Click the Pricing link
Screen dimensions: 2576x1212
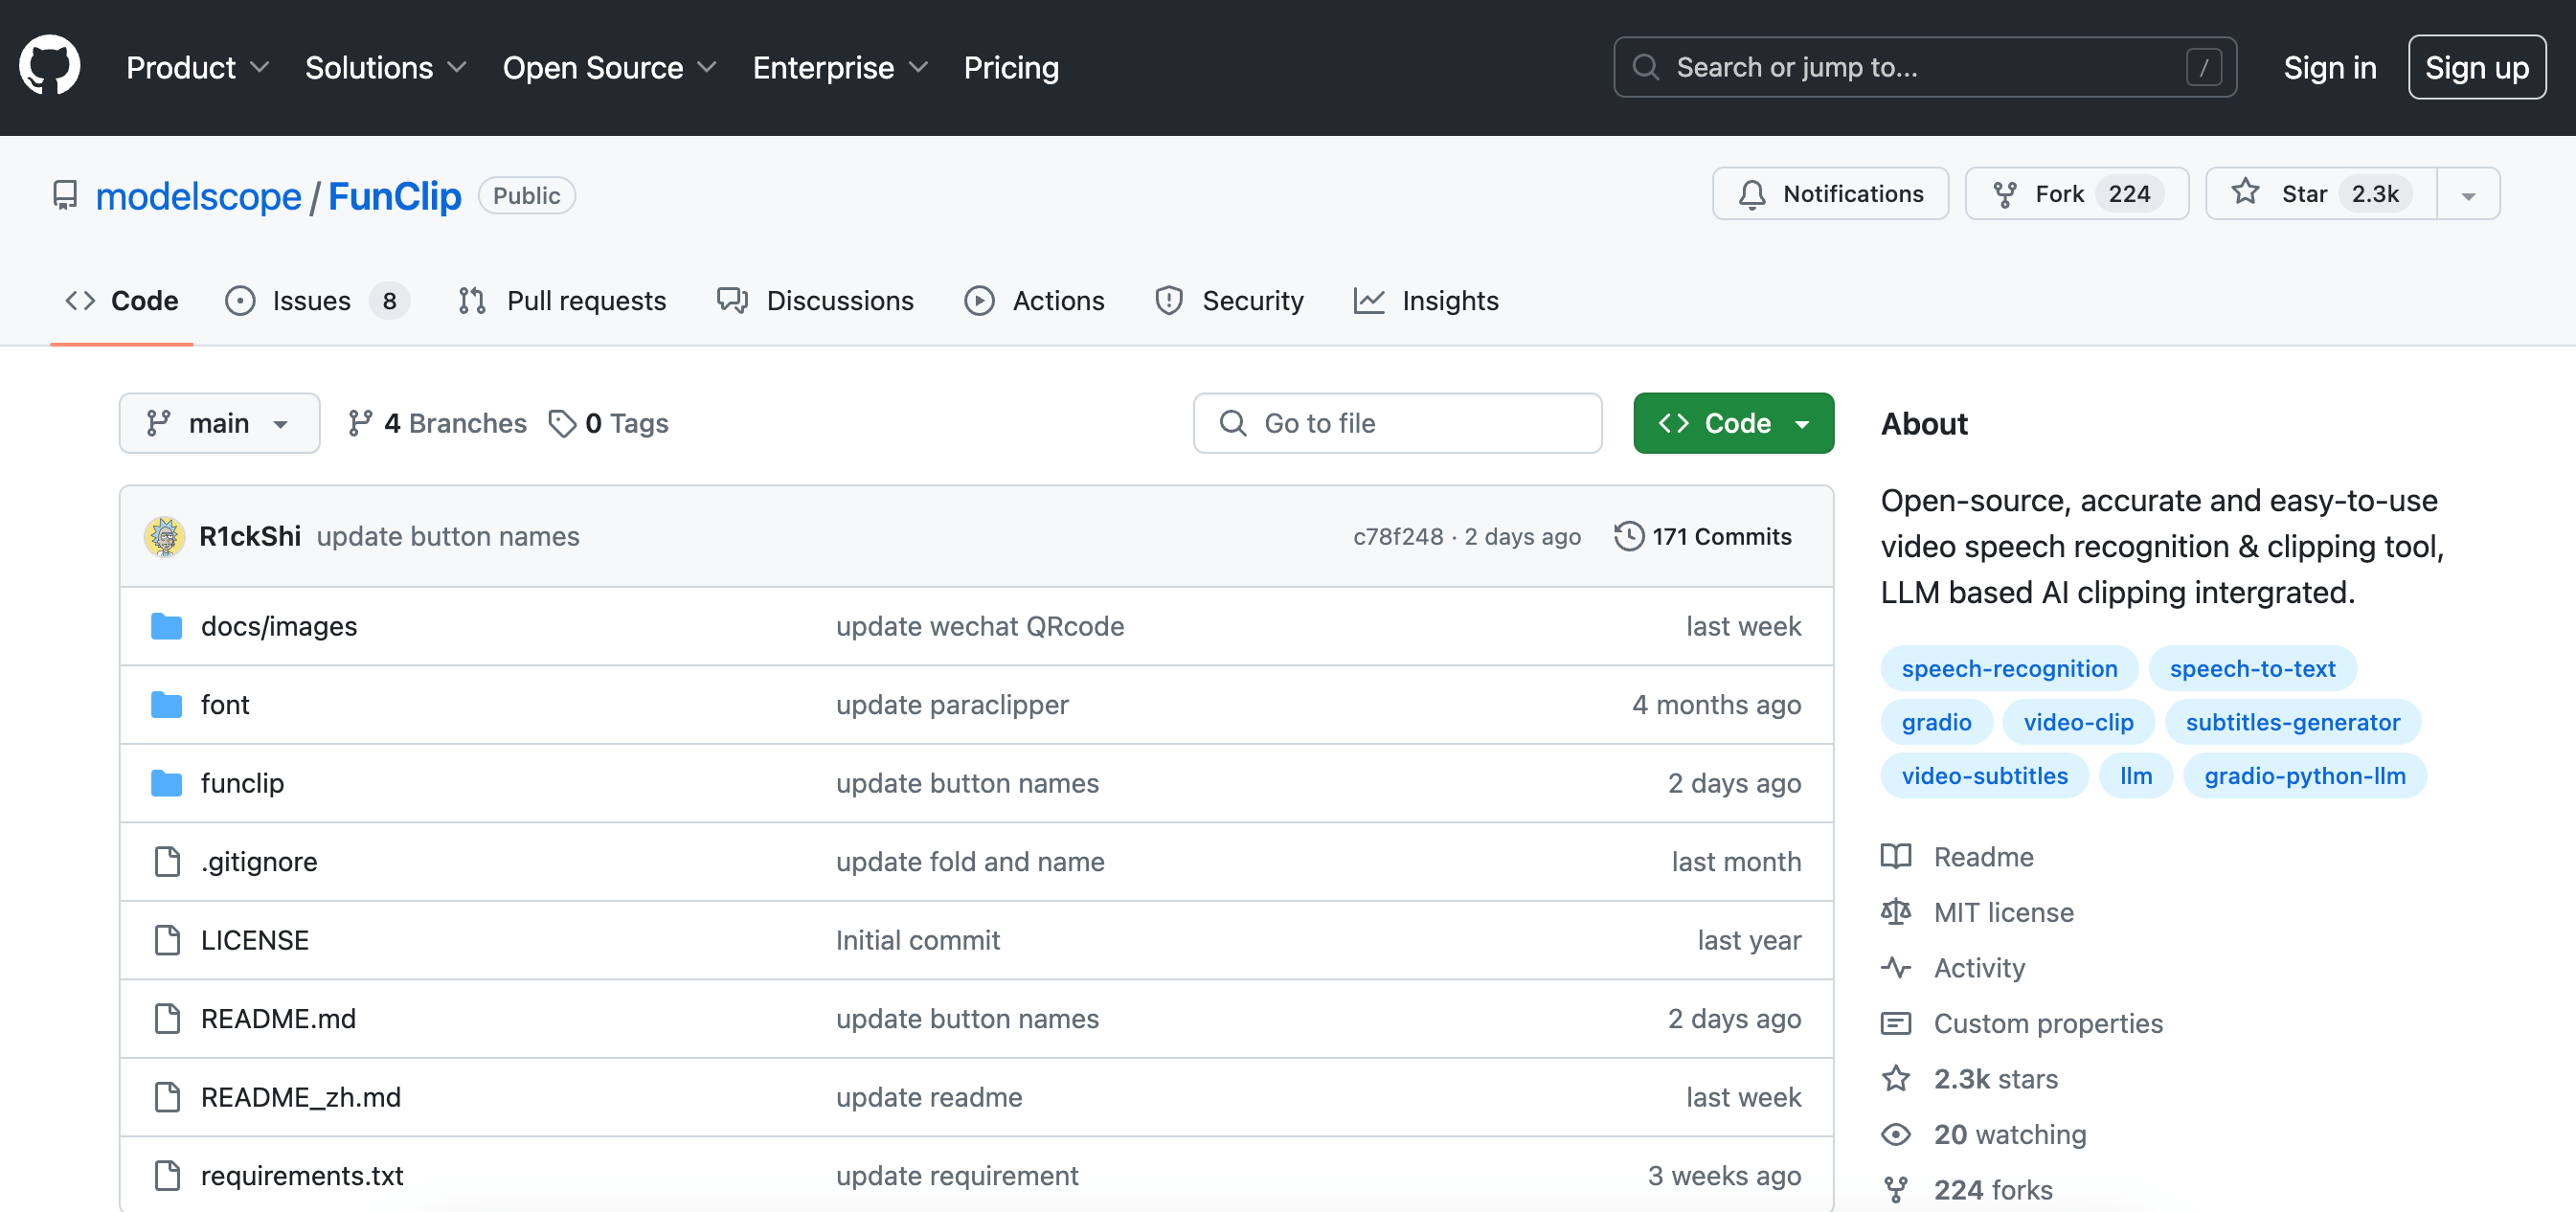point(1010,67)
